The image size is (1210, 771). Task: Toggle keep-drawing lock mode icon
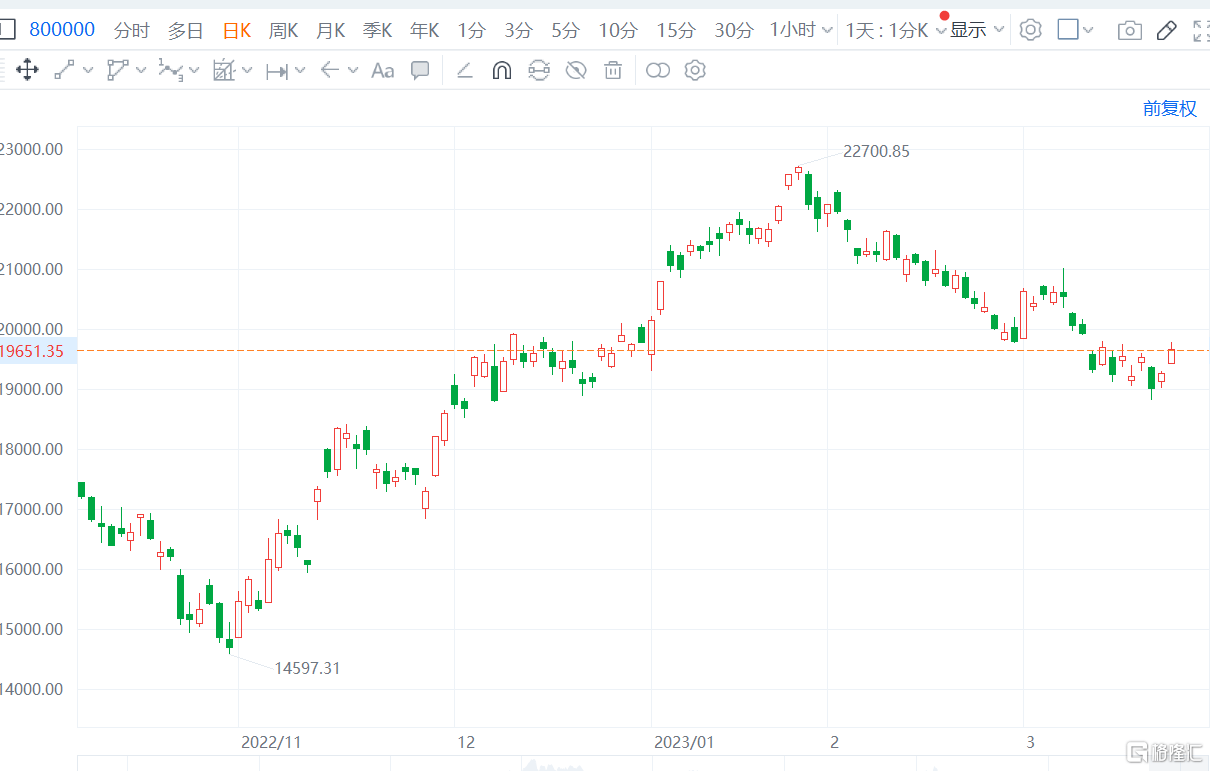coord(539,70)
